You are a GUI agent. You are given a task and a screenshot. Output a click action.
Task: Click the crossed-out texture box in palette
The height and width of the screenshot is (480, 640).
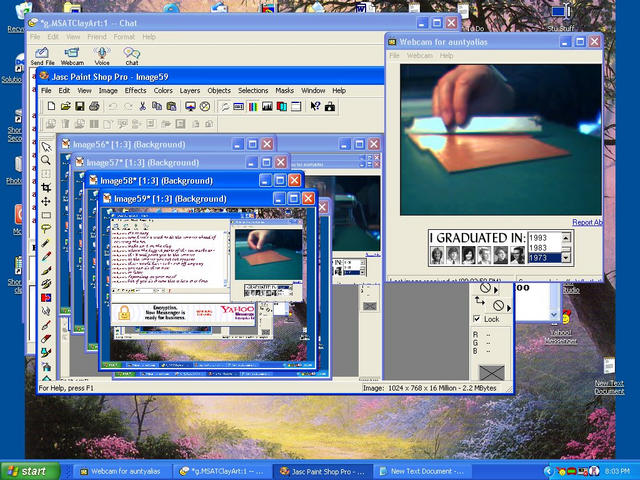click(x=491, y=372)
